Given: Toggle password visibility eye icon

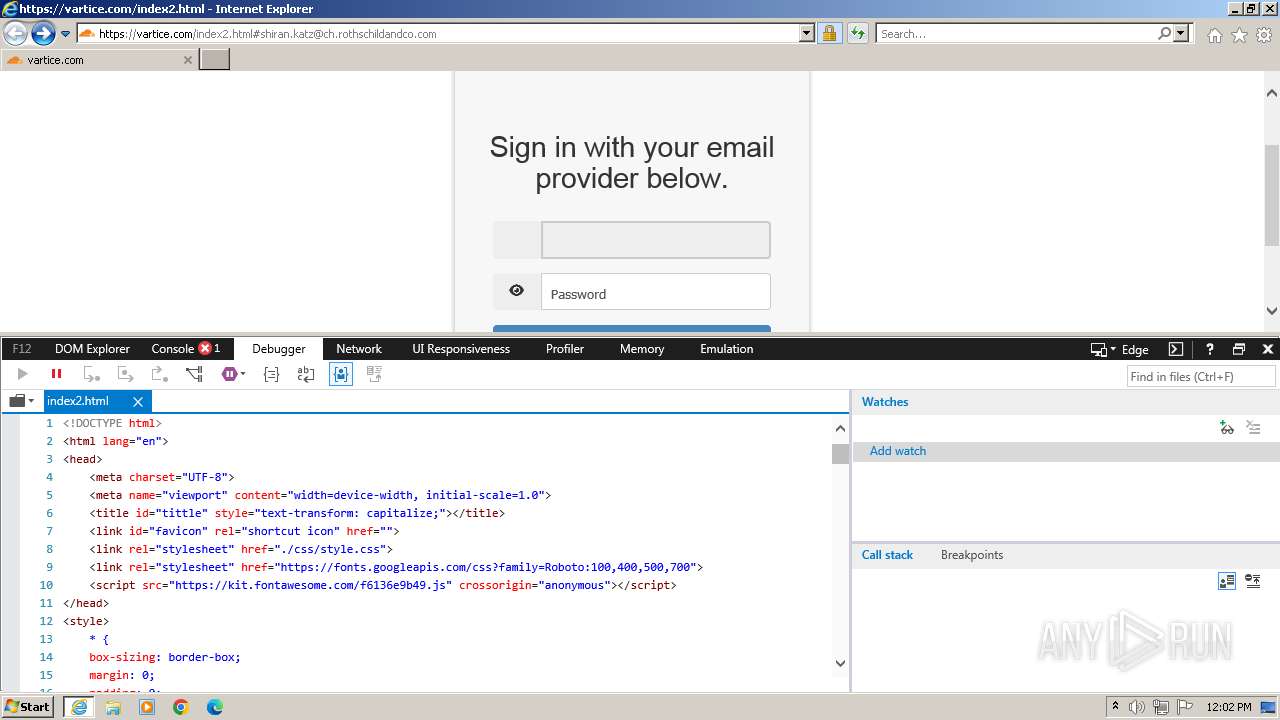Looking at the screenshot, I should pyautogui.click(x=516, y=291).
